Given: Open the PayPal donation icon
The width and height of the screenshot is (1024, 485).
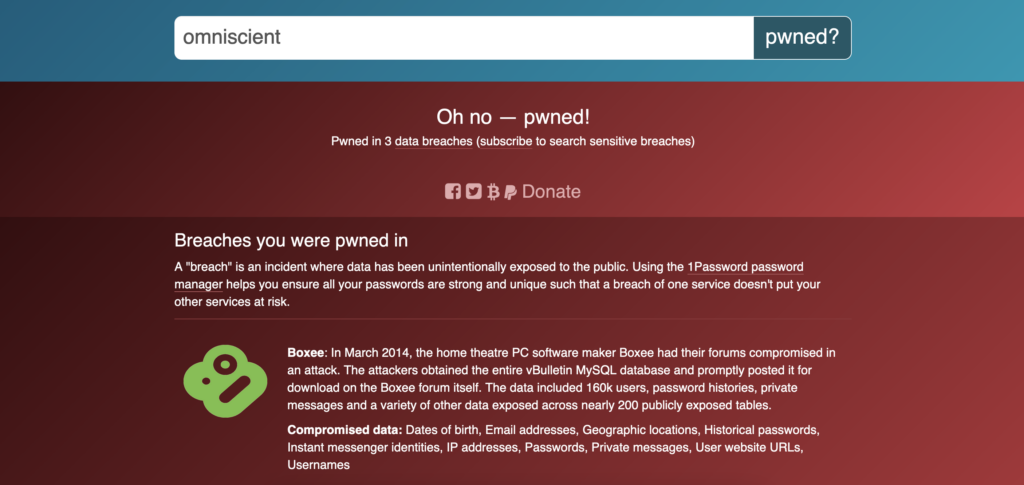Looking at the screenshot, I should click(x=510, y=191).
